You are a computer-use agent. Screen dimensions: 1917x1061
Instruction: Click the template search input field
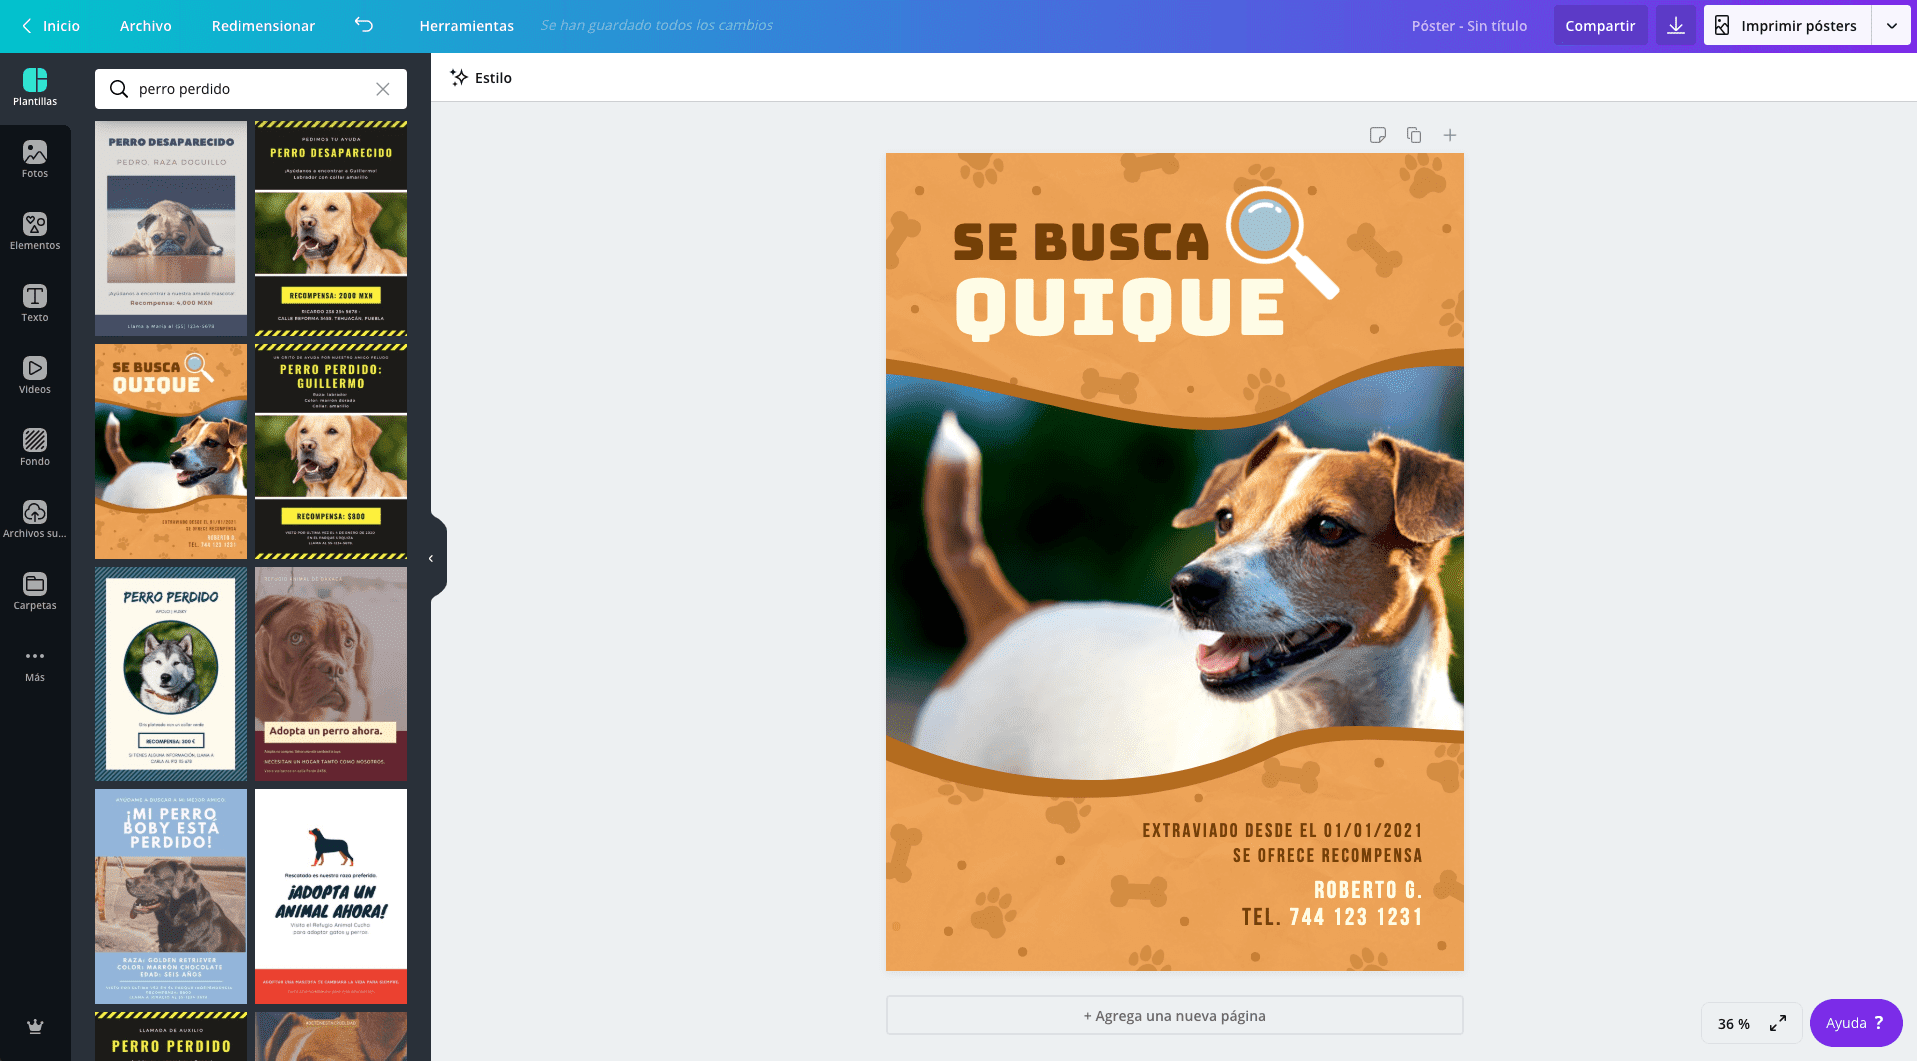click(251, 89)
